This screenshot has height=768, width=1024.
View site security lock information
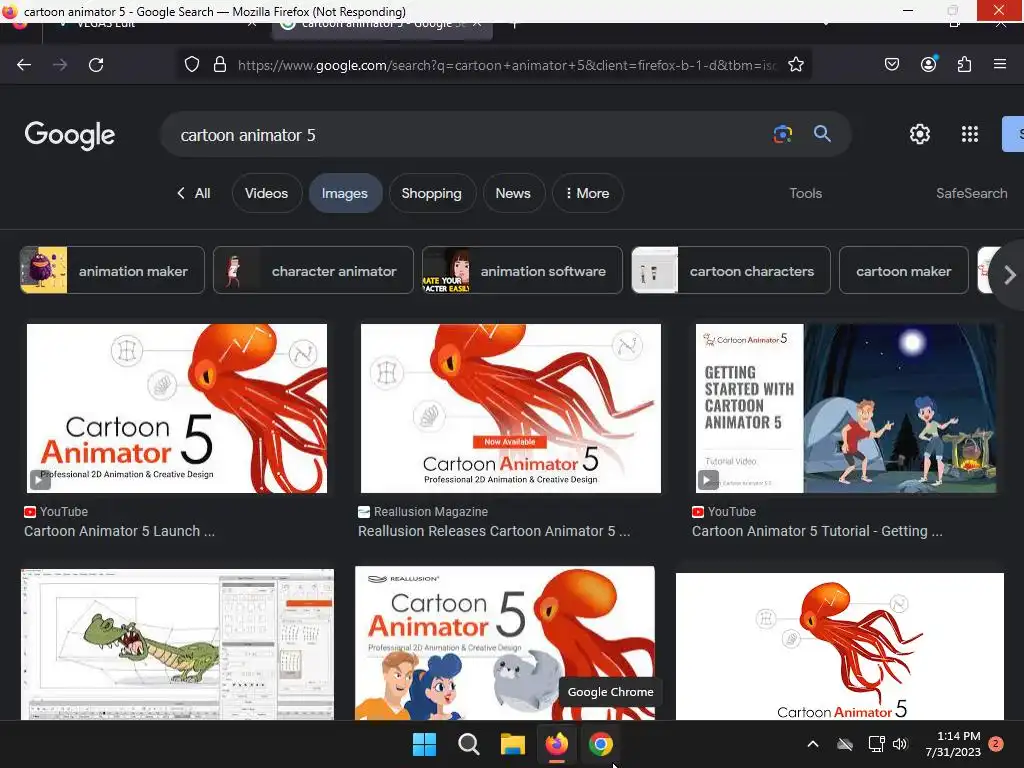point(220,64)
